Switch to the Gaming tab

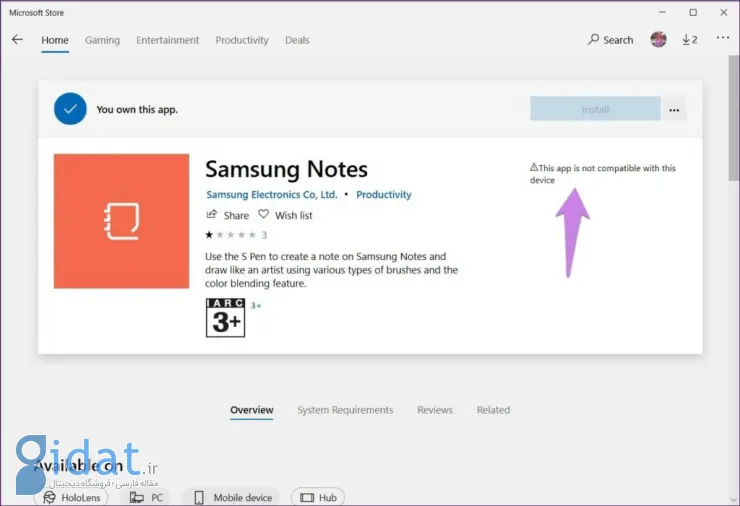click(102, 40)
